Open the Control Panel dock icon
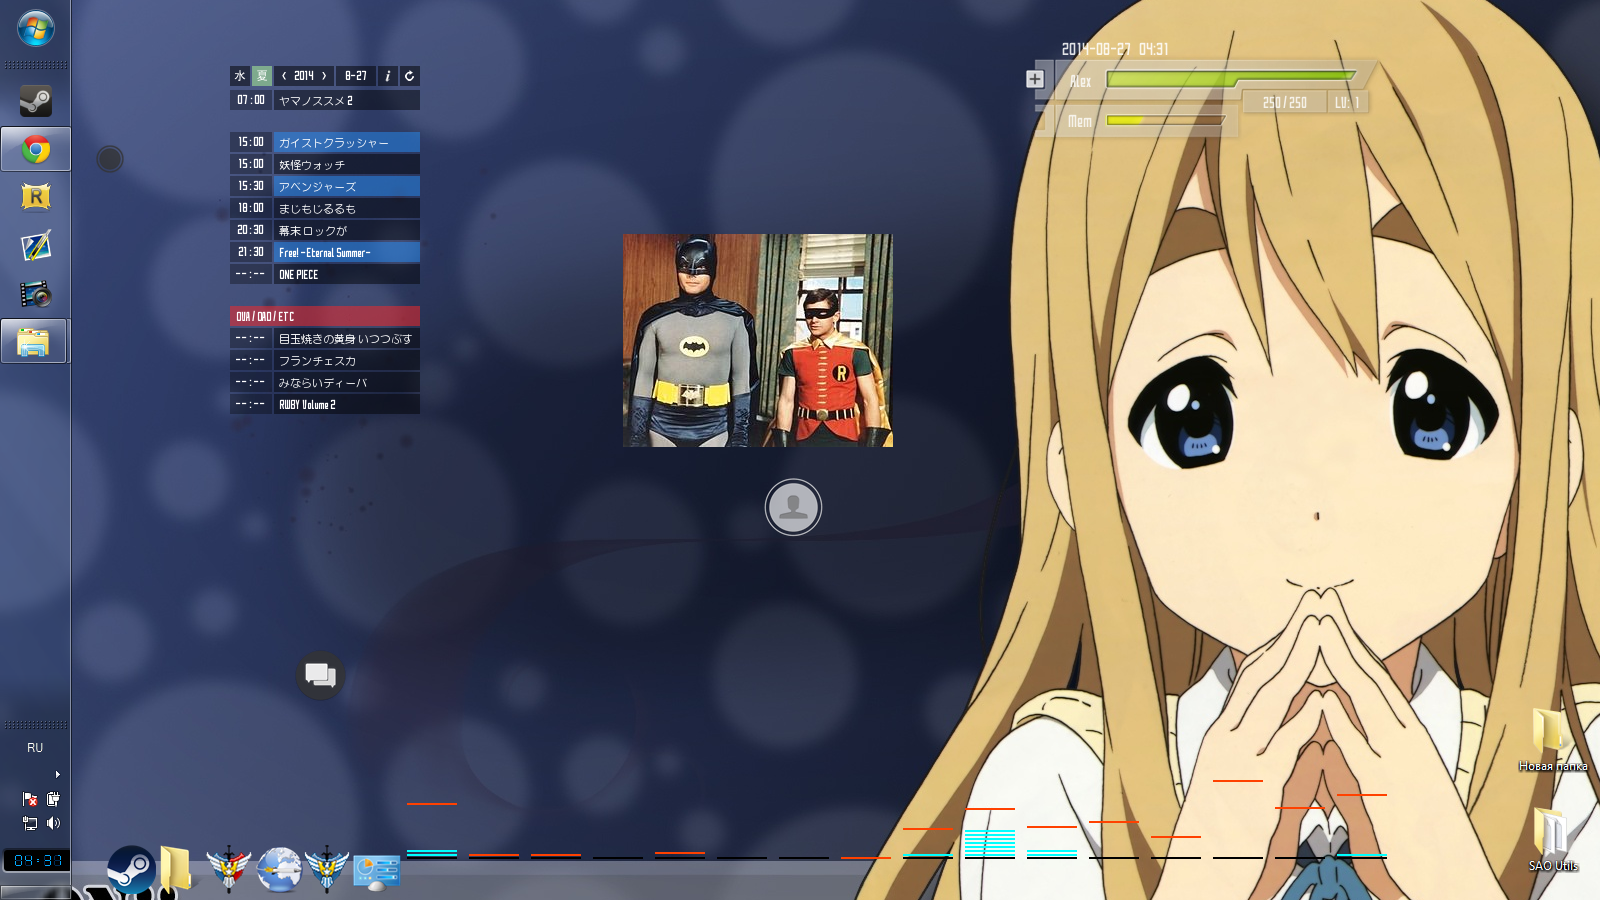Image resolution: width=1600 pixels, height=900 pixels. pyautogui.click(x=377, y=871)
